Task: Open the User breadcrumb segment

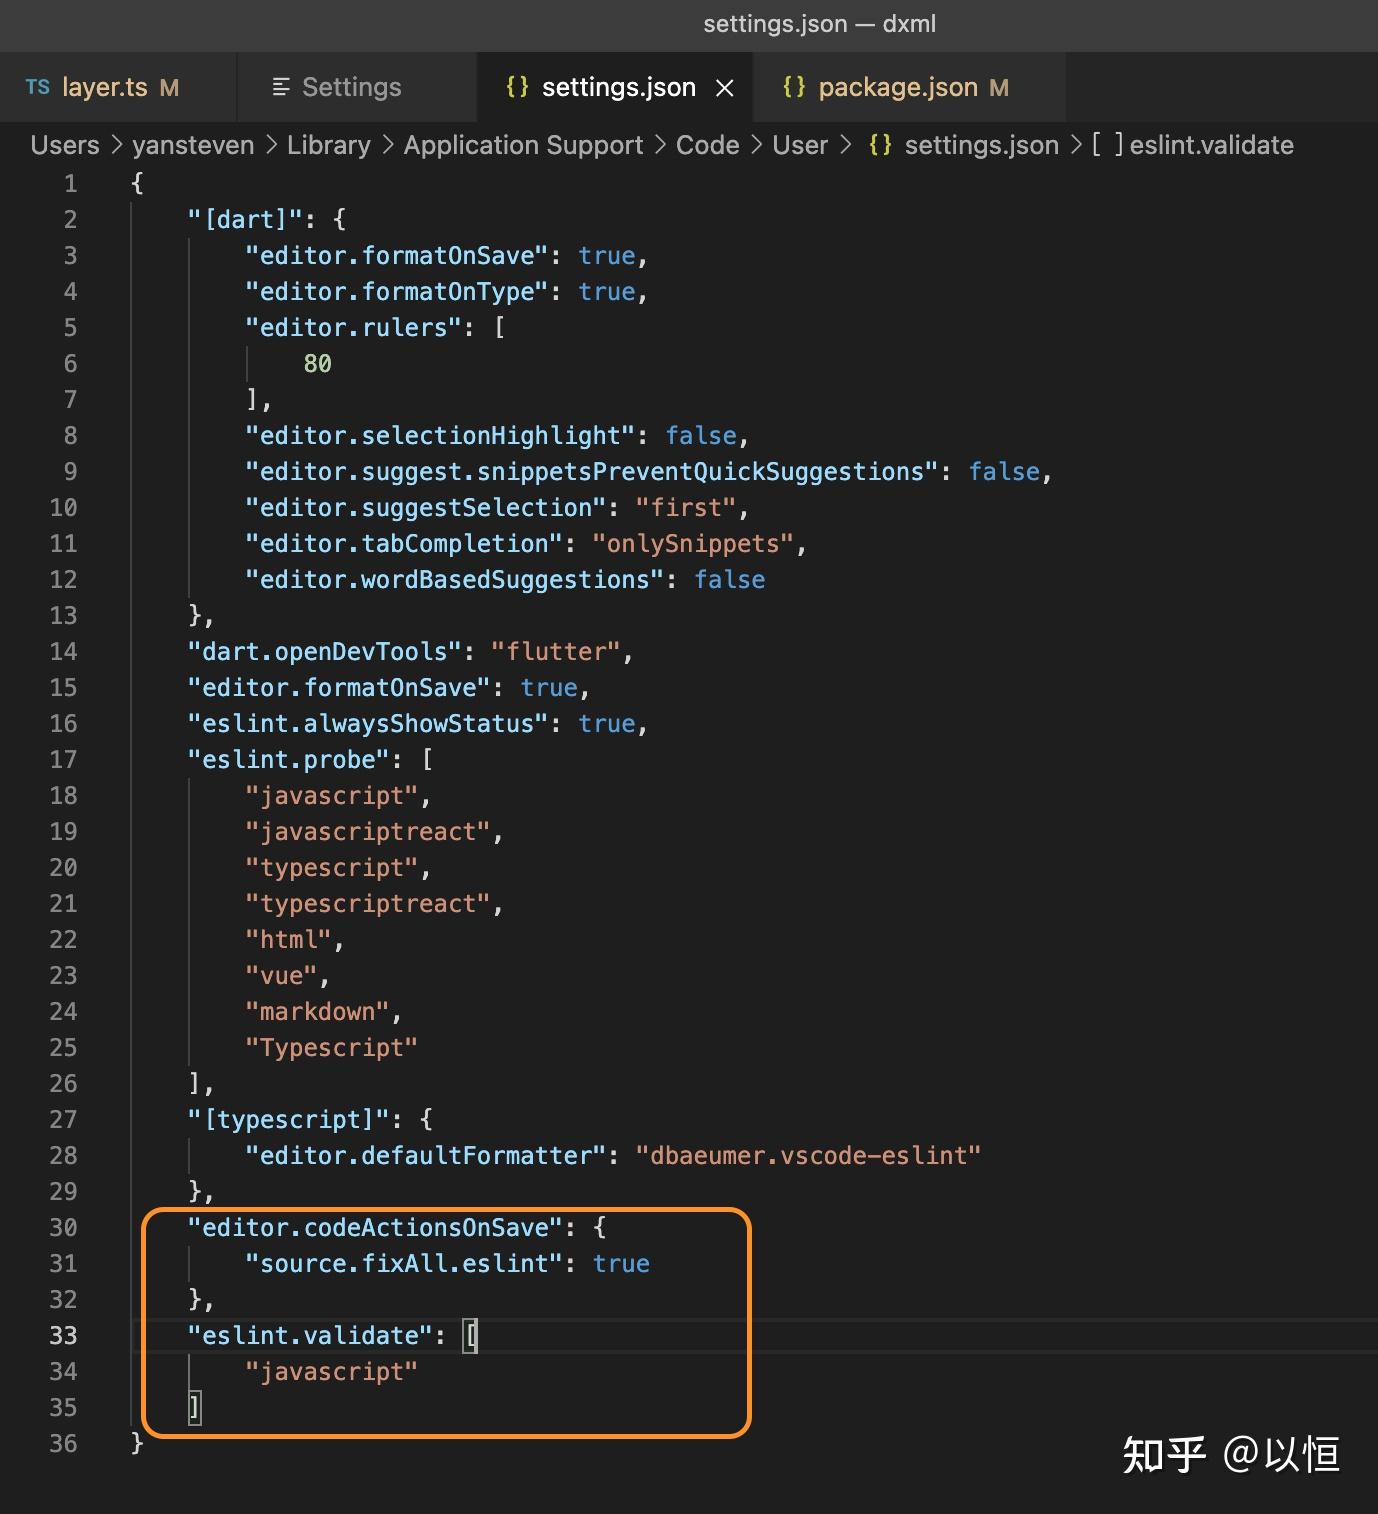Action: [x=800, y=145]
